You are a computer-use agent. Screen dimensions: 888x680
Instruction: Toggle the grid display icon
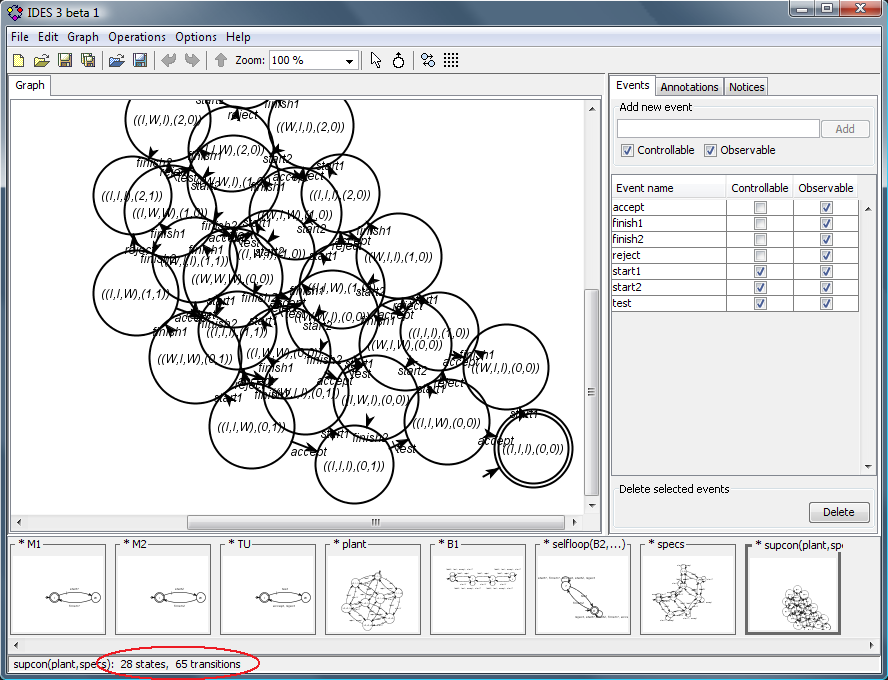pyautogui.click(x=451, y=60)
